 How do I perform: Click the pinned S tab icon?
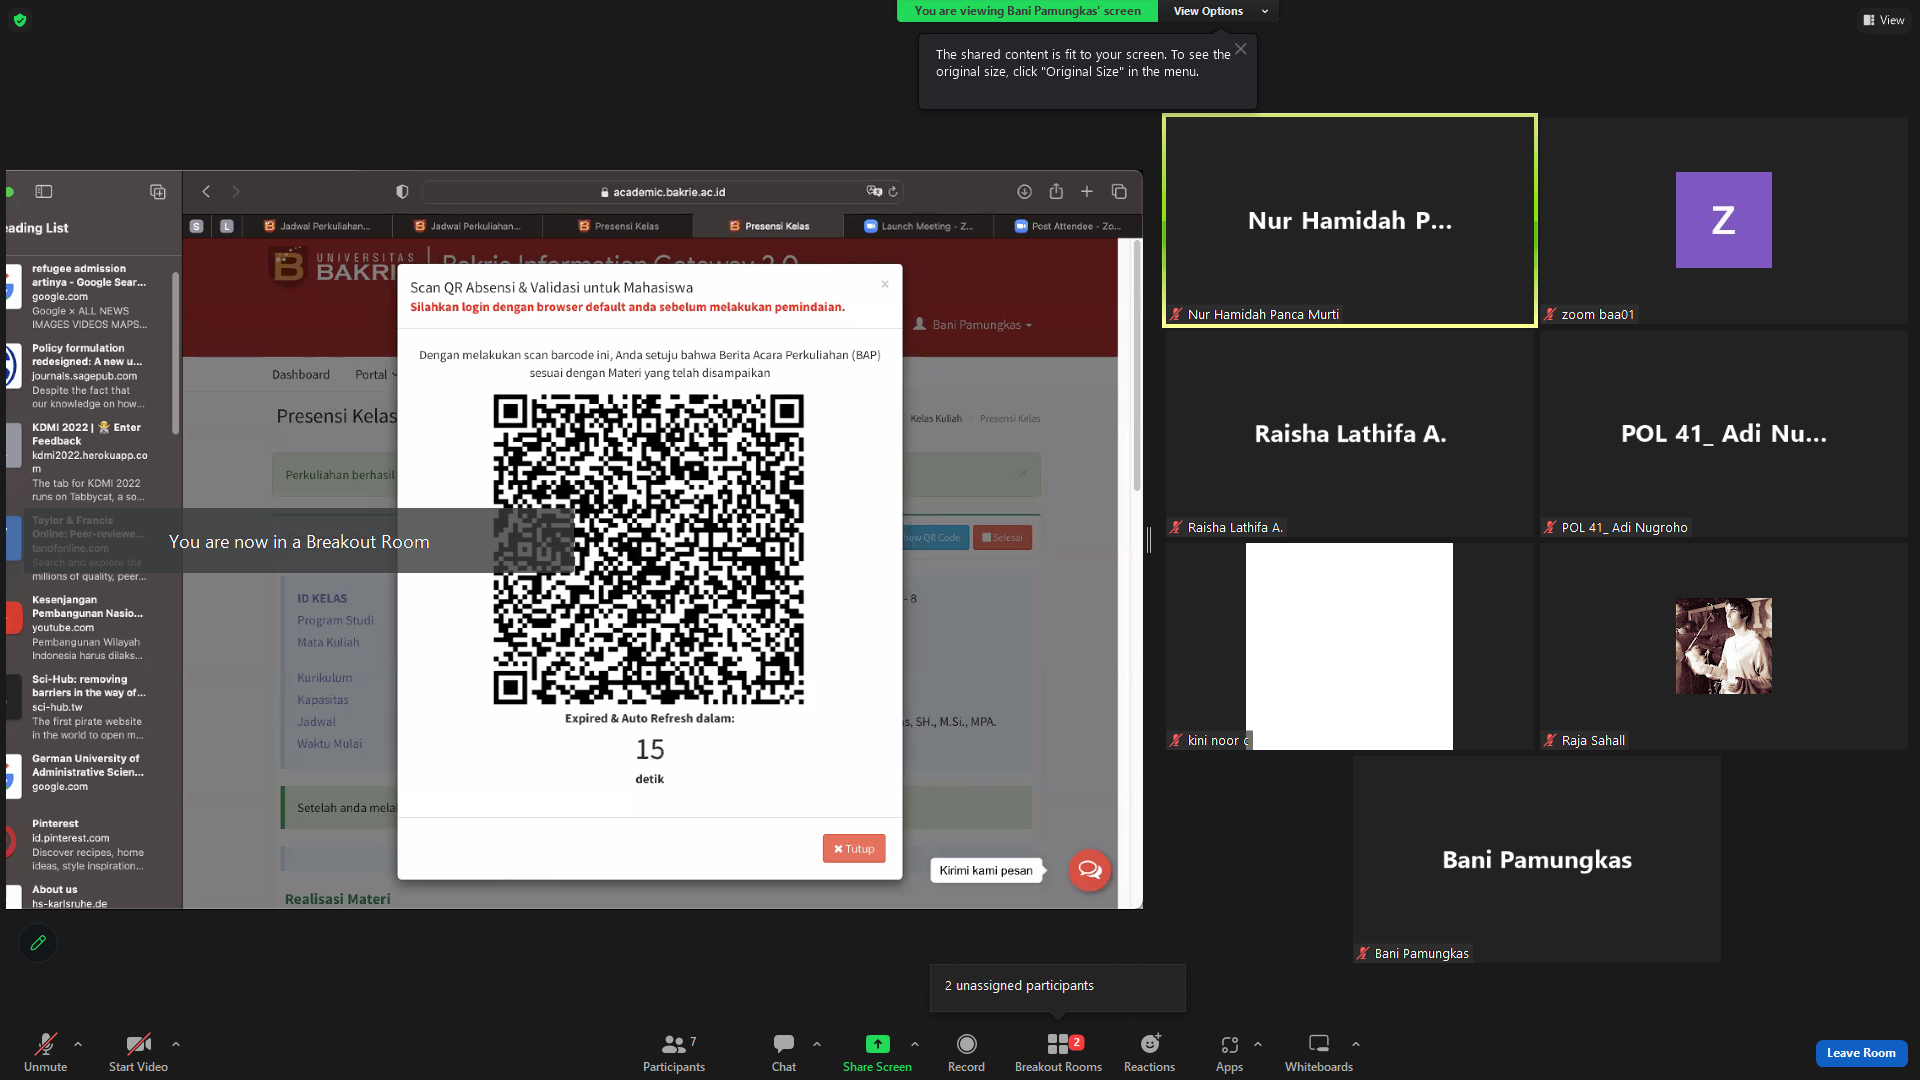[x=197, y=226]
